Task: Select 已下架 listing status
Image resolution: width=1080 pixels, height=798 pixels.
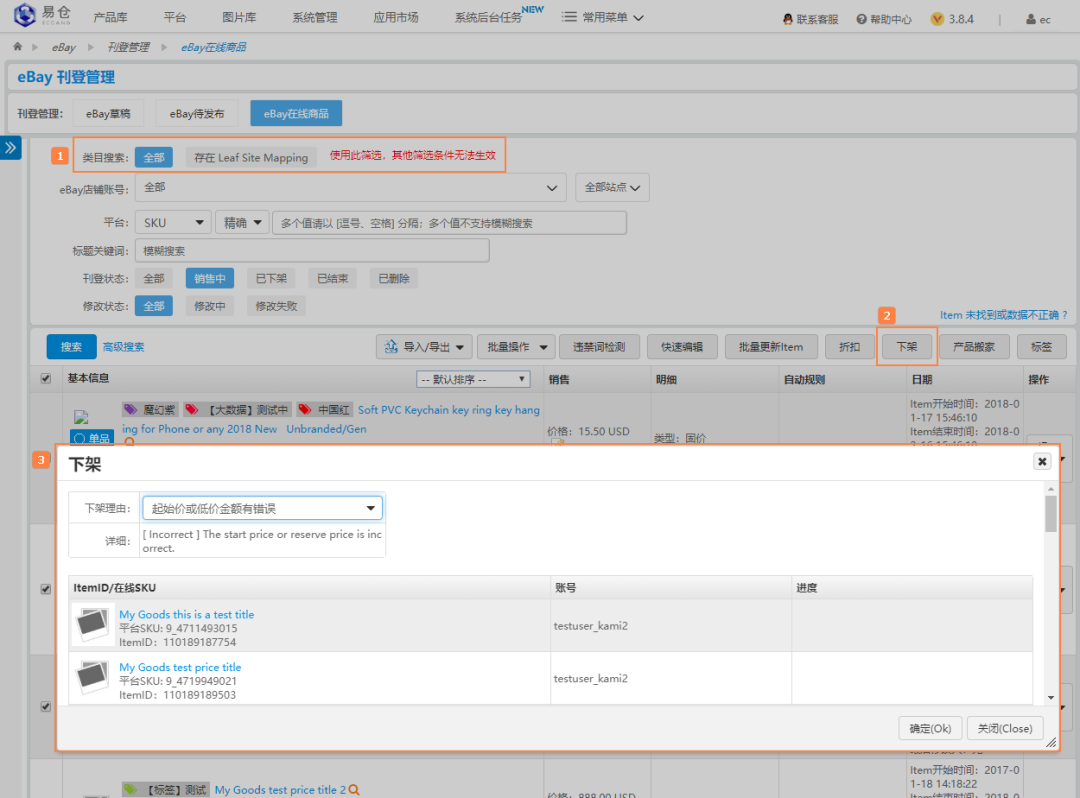Action: point(271,278)
